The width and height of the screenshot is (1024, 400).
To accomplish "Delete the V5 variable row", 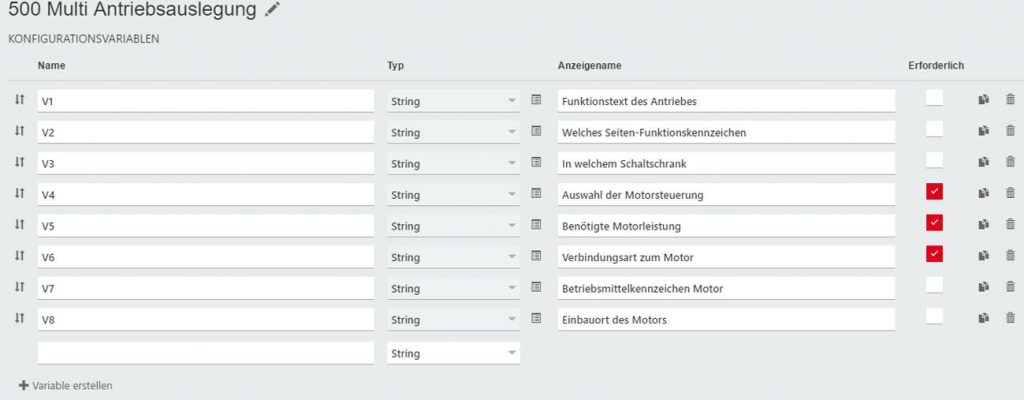I will tap(1010, 225).
